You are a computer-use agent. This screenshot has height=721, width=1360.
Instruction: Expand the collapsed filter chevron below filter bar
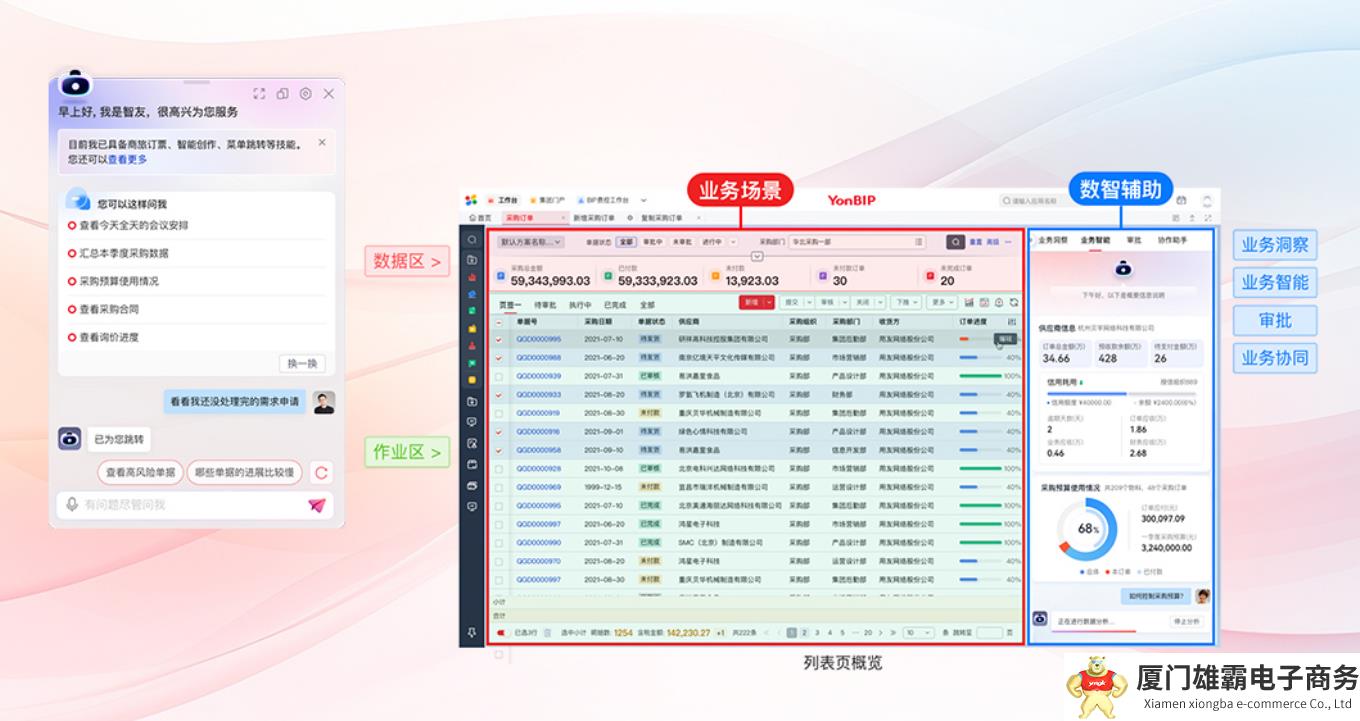pos(757,257)
